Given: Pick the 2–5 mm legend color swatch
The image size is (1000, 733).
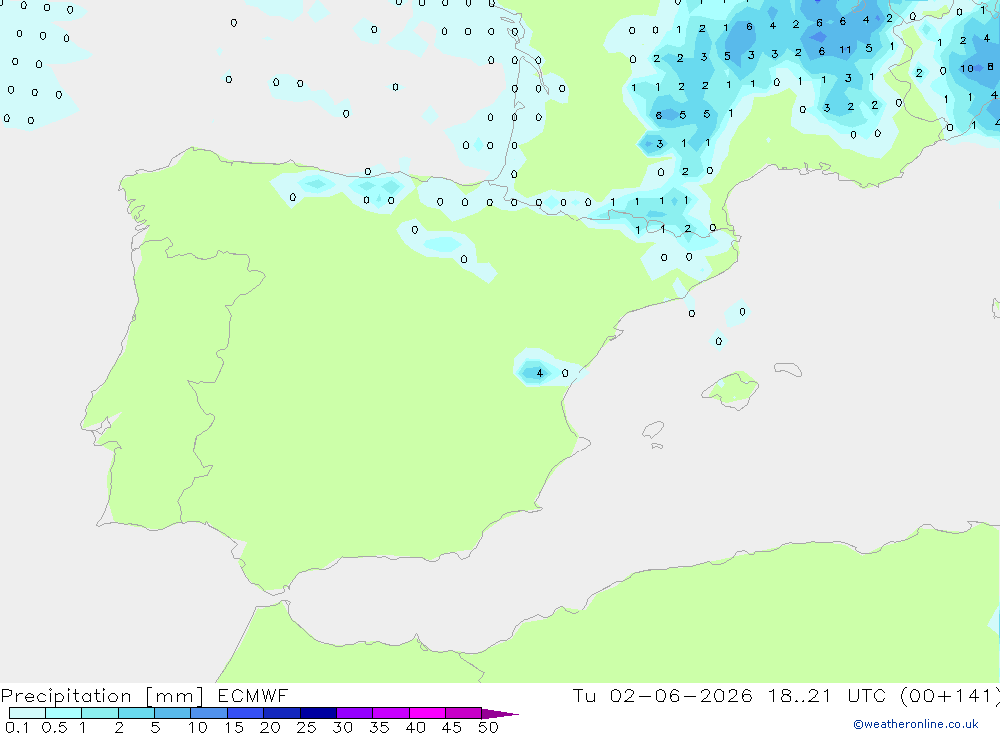Looking at the screenshot, I should [136, 713].
